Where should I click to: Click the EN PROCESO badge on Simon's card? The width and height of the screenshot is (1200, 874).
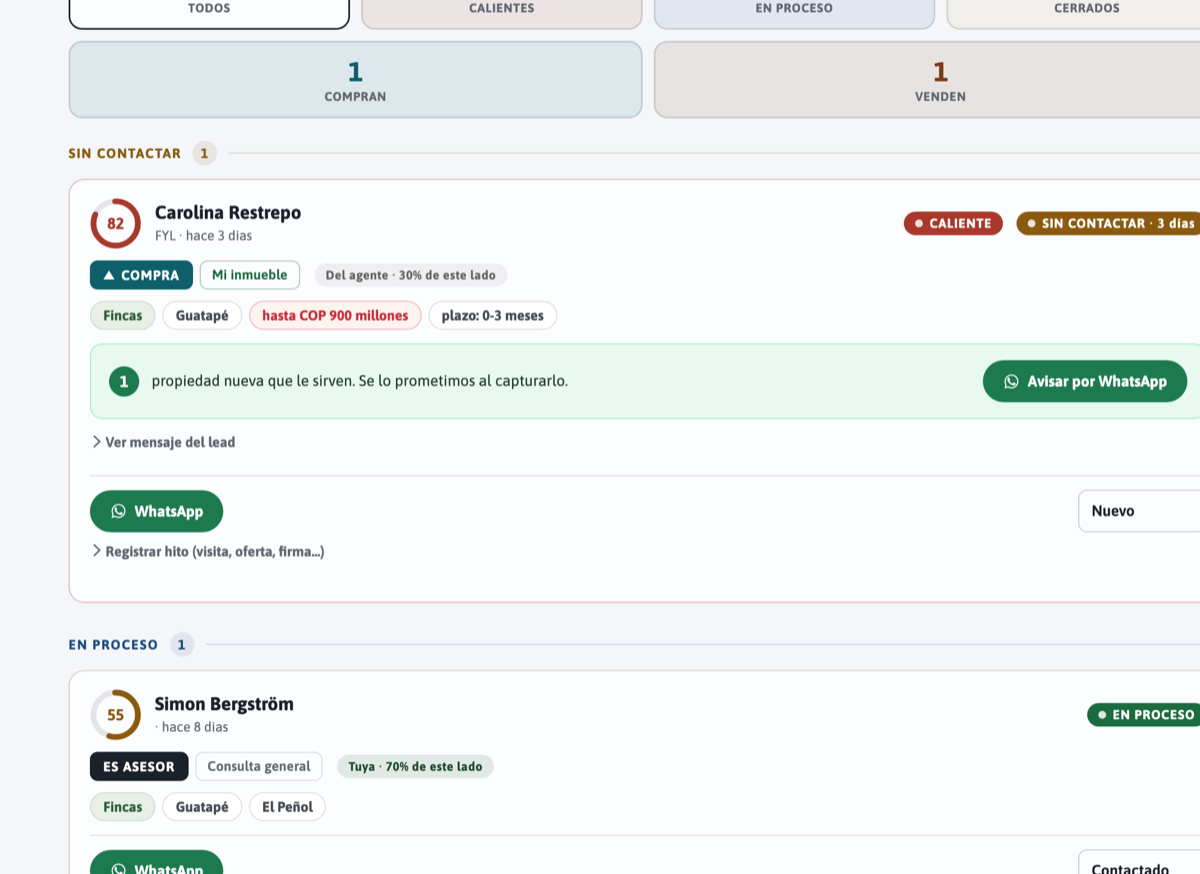[1144, 714]
